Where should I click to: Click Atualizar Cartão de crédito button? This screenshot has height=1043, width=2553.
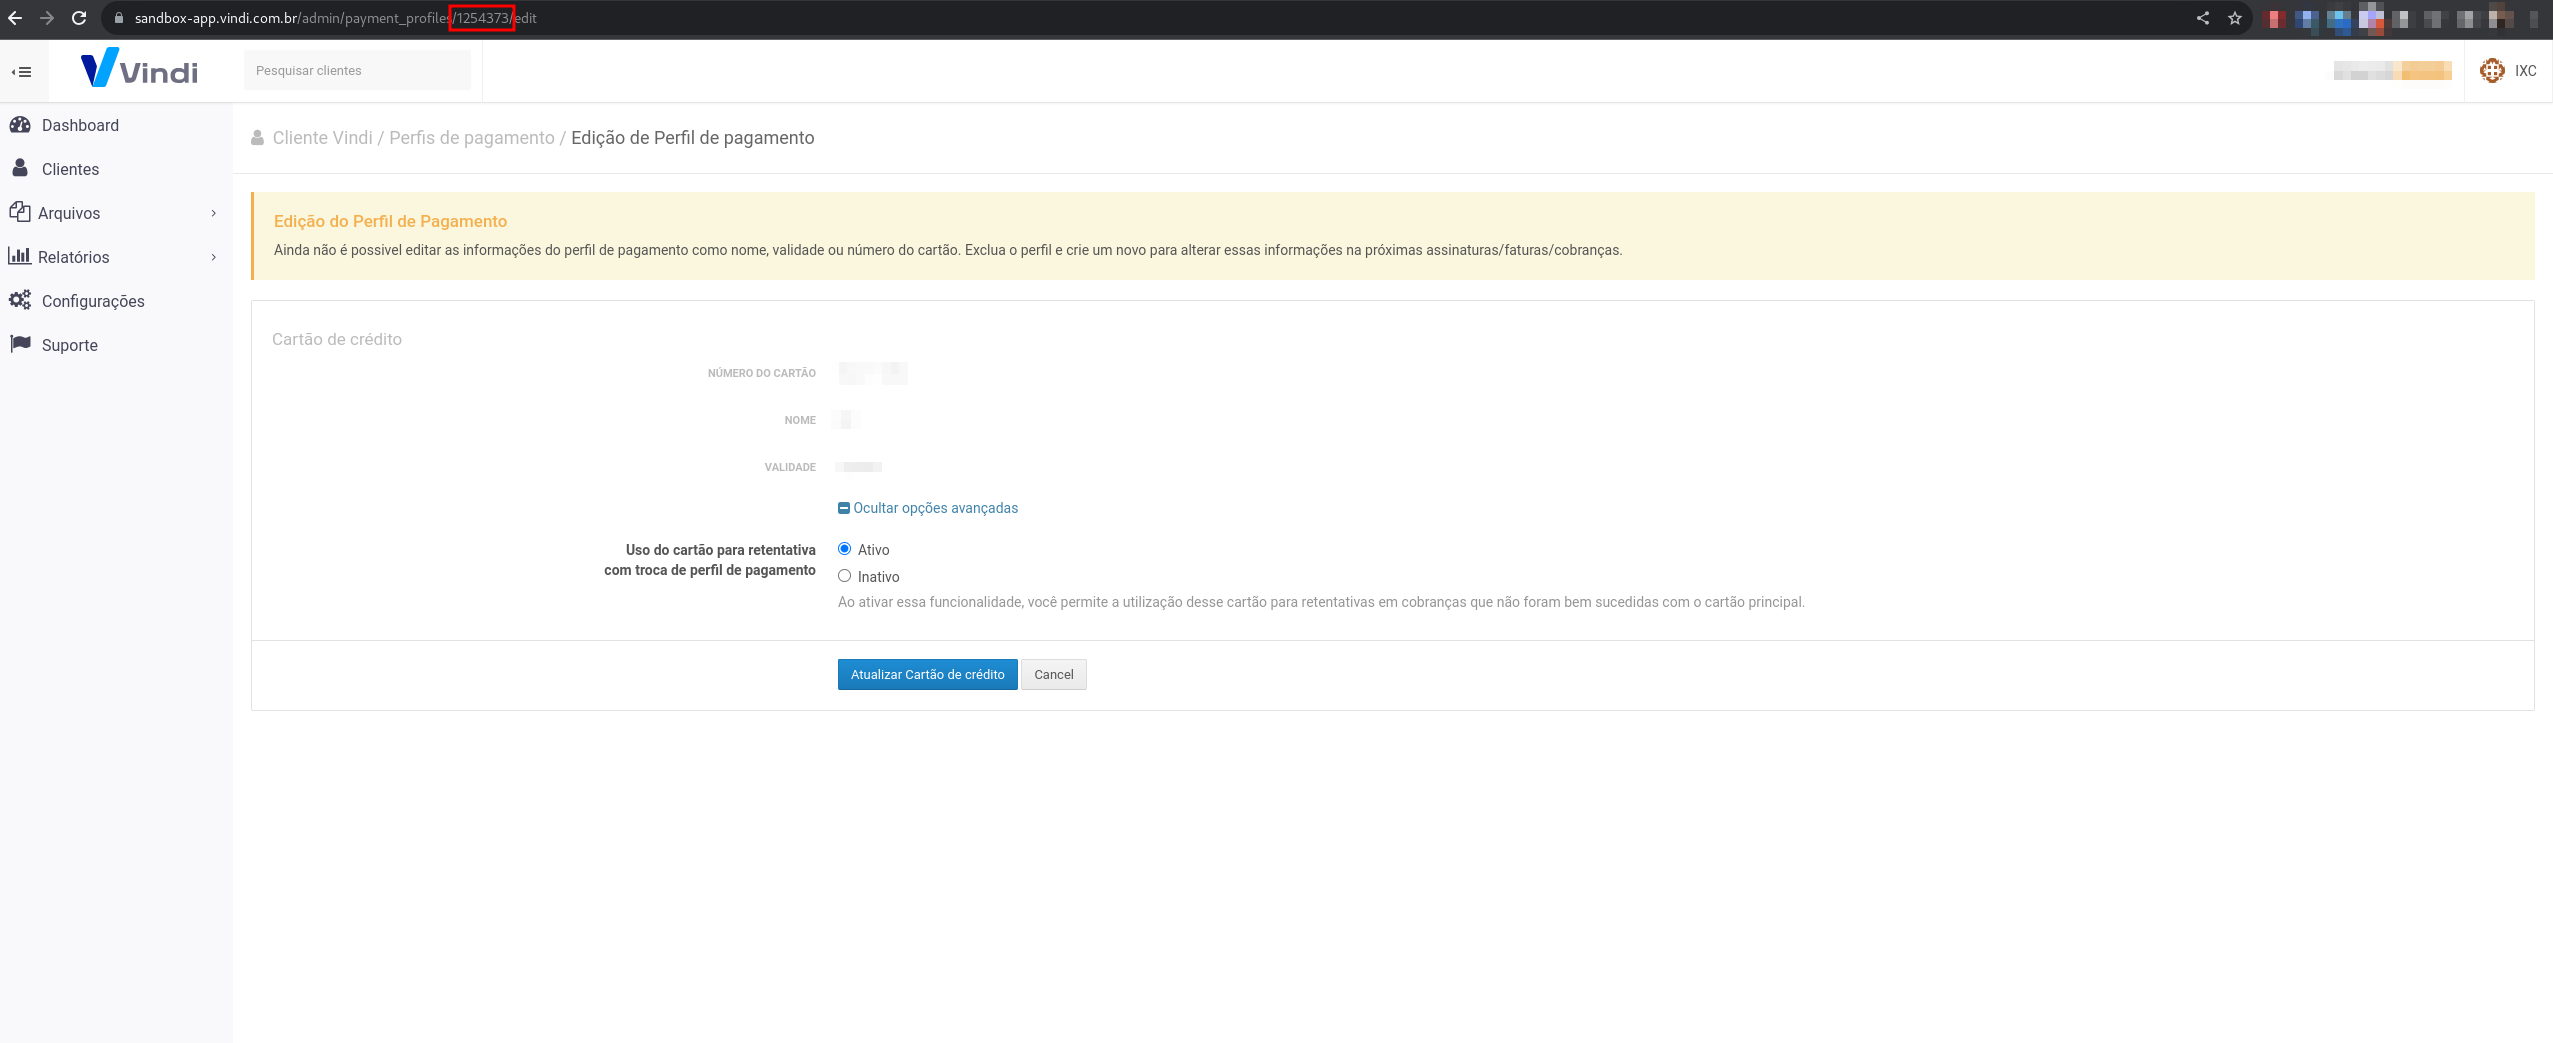click(927, 675)
